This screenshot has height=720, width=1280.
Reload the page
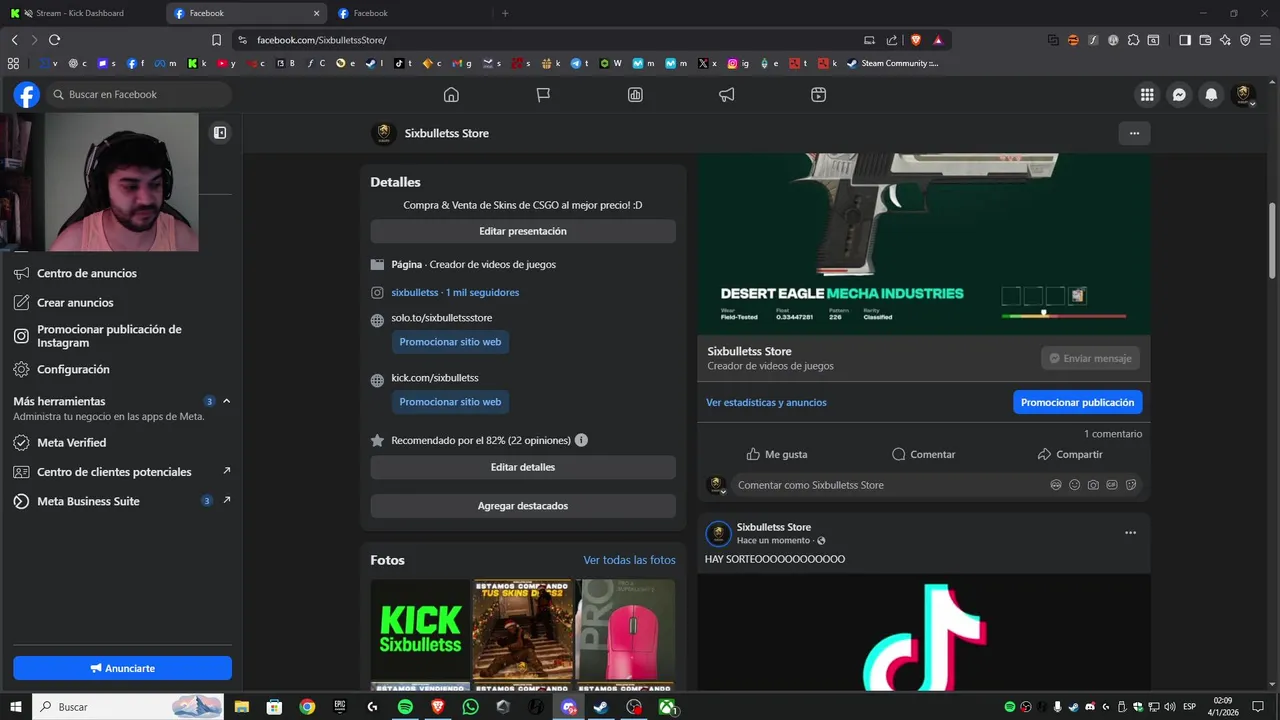54,40
